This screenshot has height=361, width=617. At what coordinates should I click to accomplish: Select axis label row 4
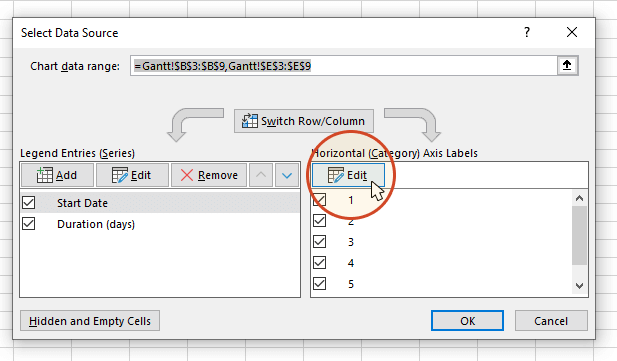pos(442,262)
